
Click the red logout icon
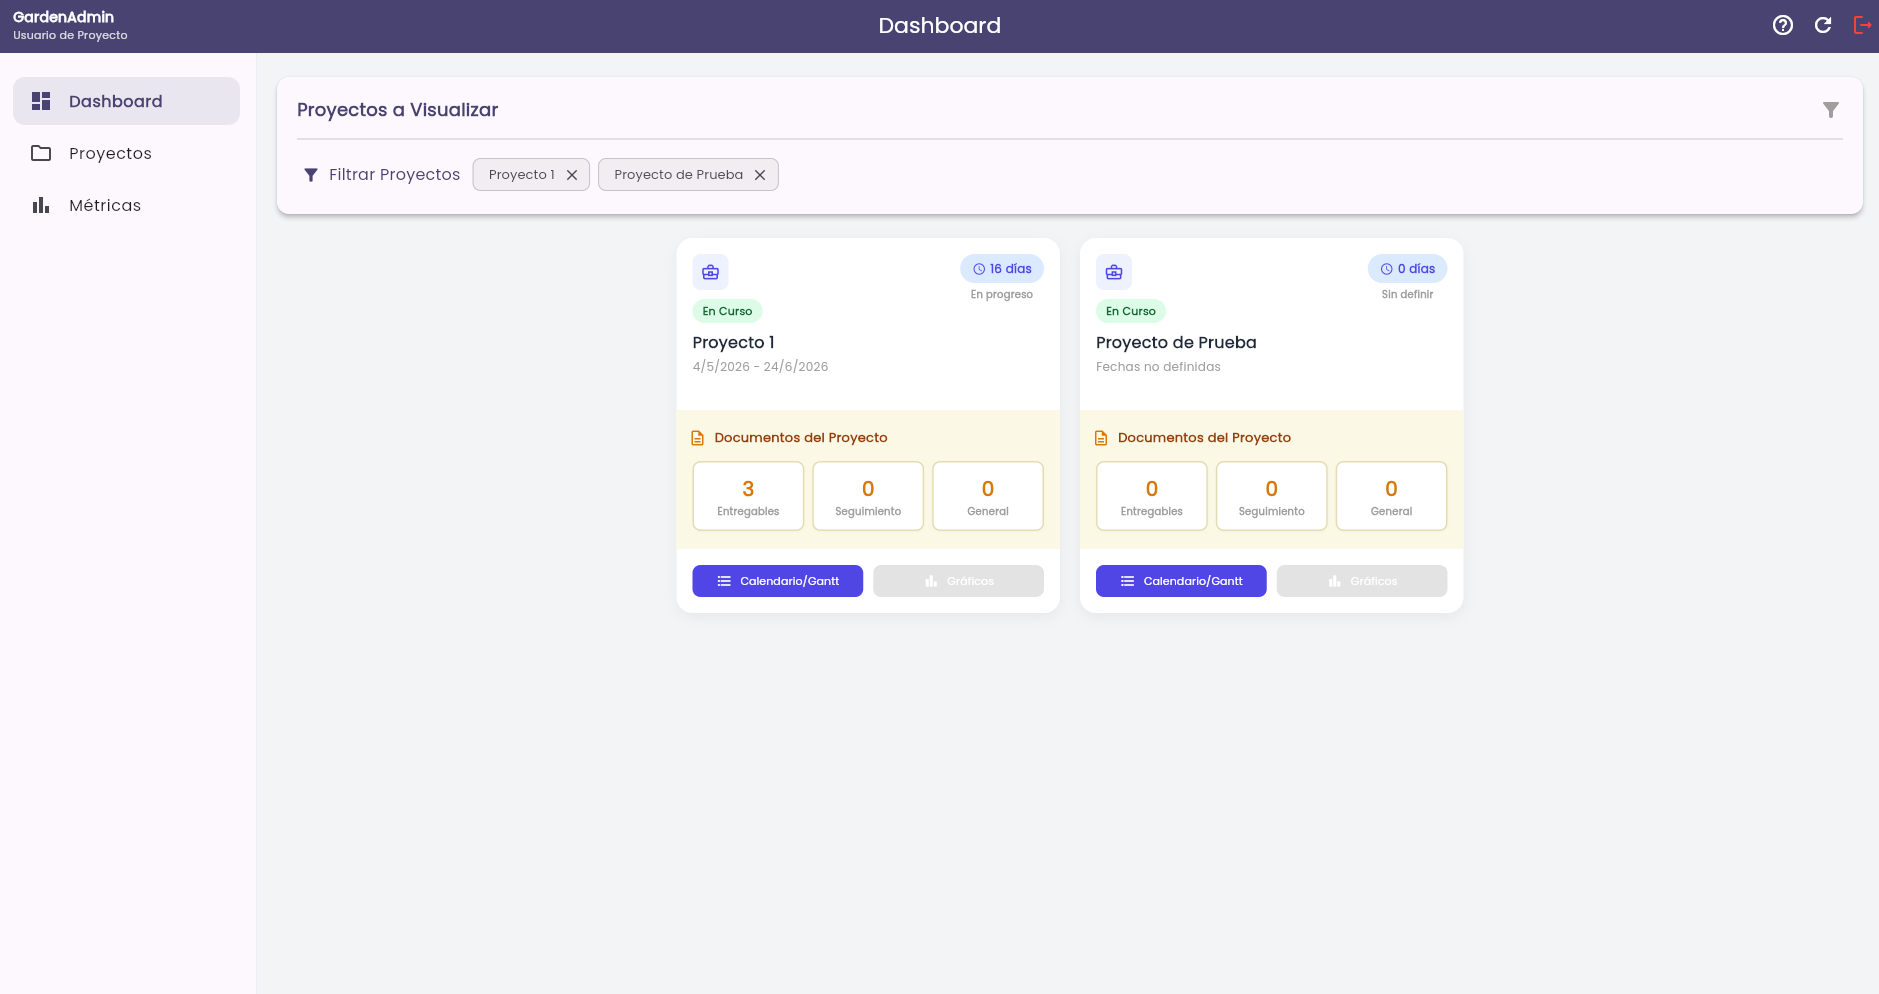pyautogui.click(x=1861, y=26)
